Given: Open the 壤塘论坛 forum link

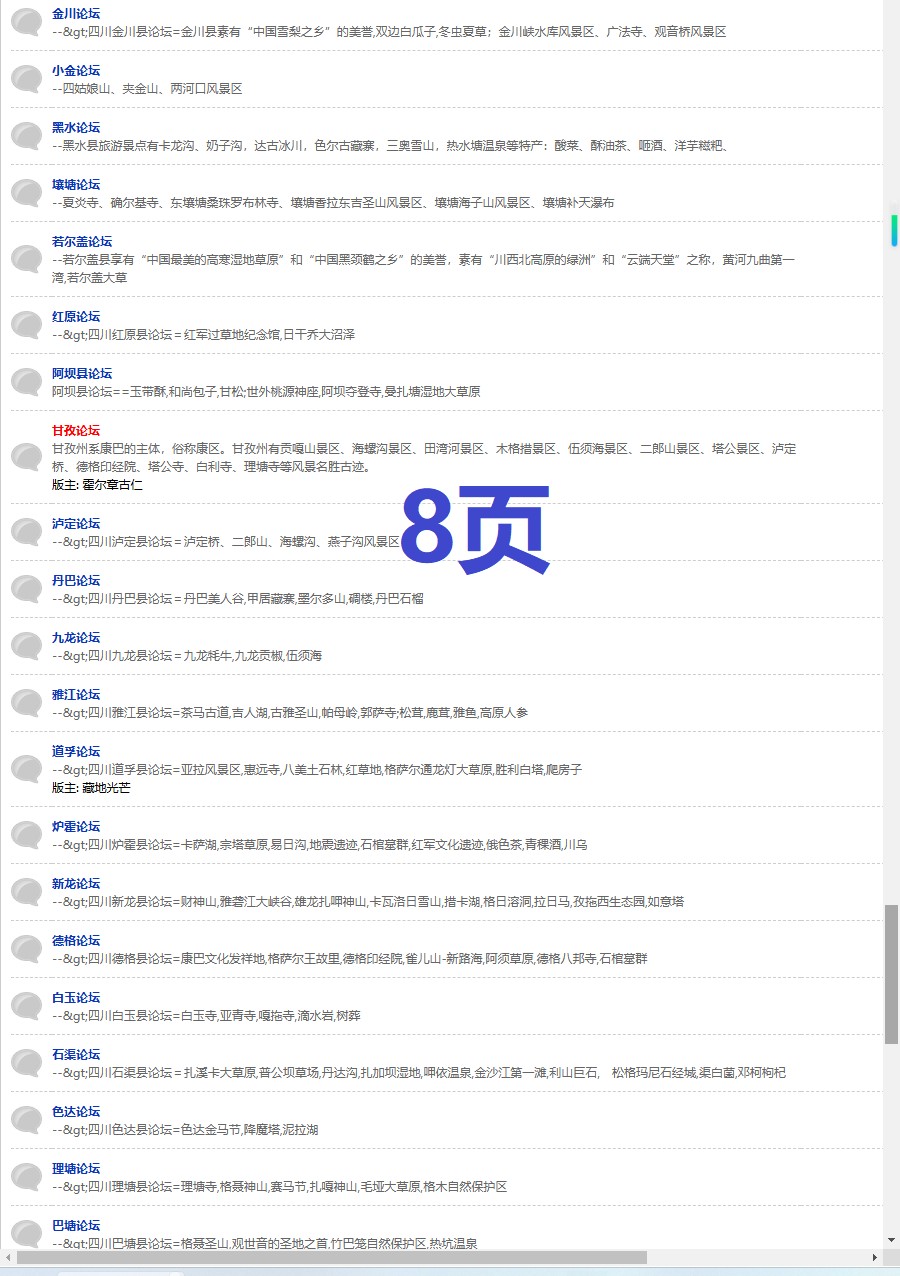Looking at the screenshot, I should pyautogui.click(x=76, y=185).
